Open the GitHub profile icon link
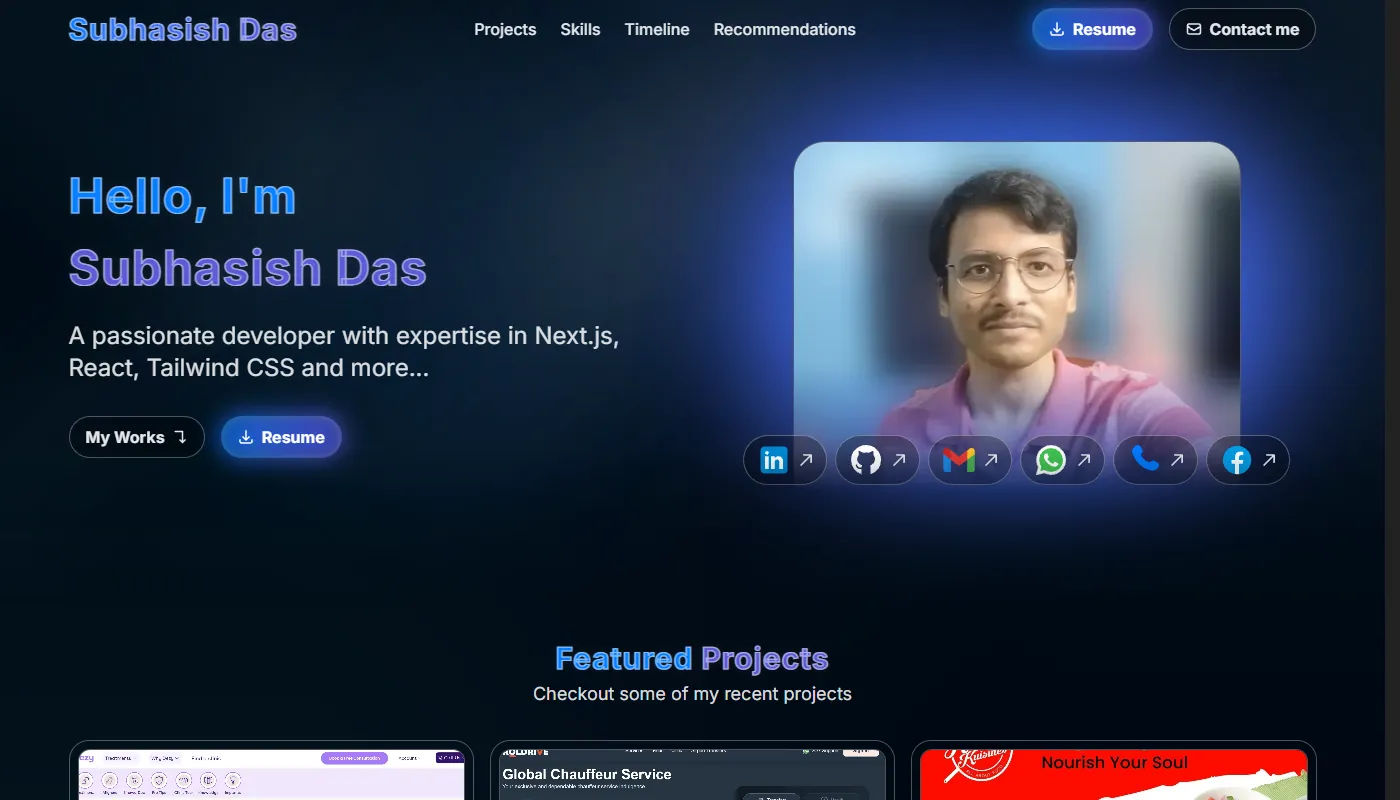This screenshot has height=800, width=1400. [877, 460]
